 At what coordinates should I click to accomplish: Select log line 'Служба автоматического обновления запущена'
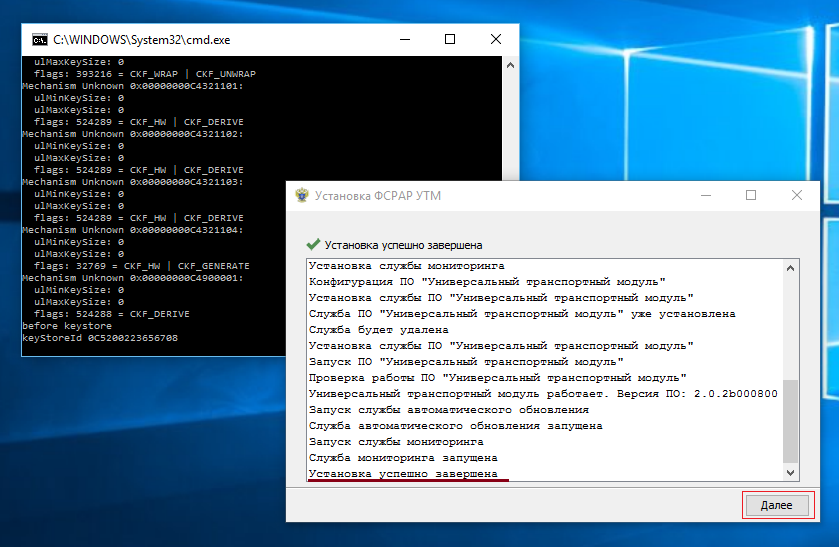[x=456, y=427]
